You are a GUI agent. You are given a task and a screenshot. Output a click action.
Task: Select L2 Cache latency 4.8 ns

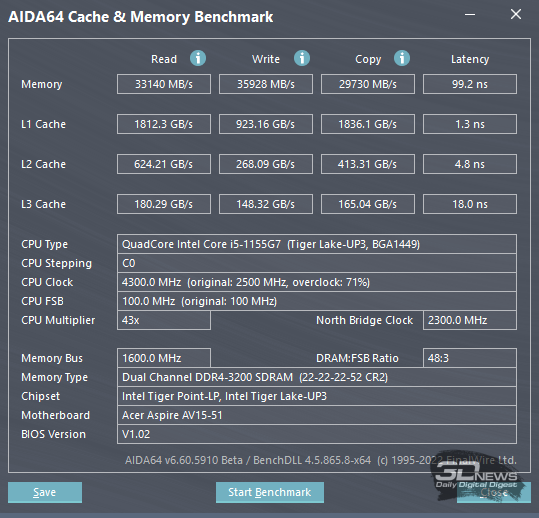click(x=470, y=164)
